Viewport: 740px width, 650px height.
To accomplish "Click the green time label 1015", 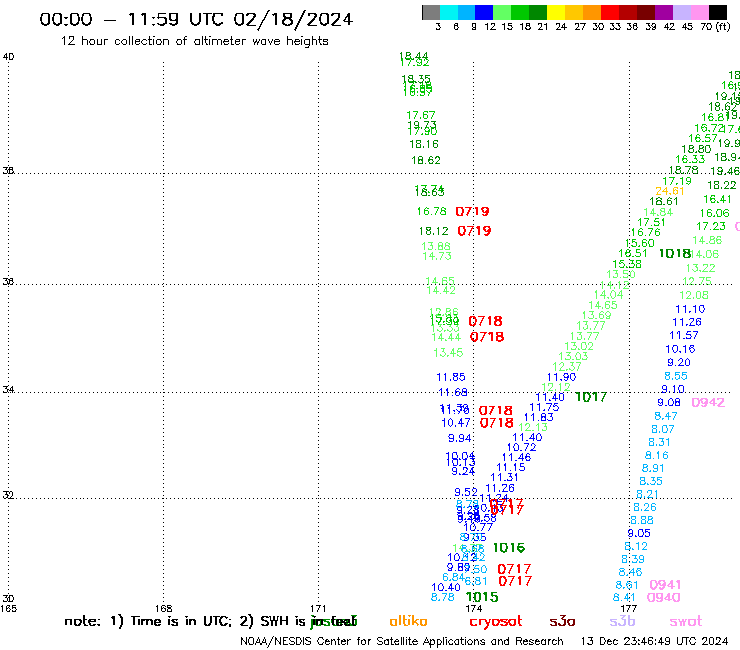I will click(482, 597).
